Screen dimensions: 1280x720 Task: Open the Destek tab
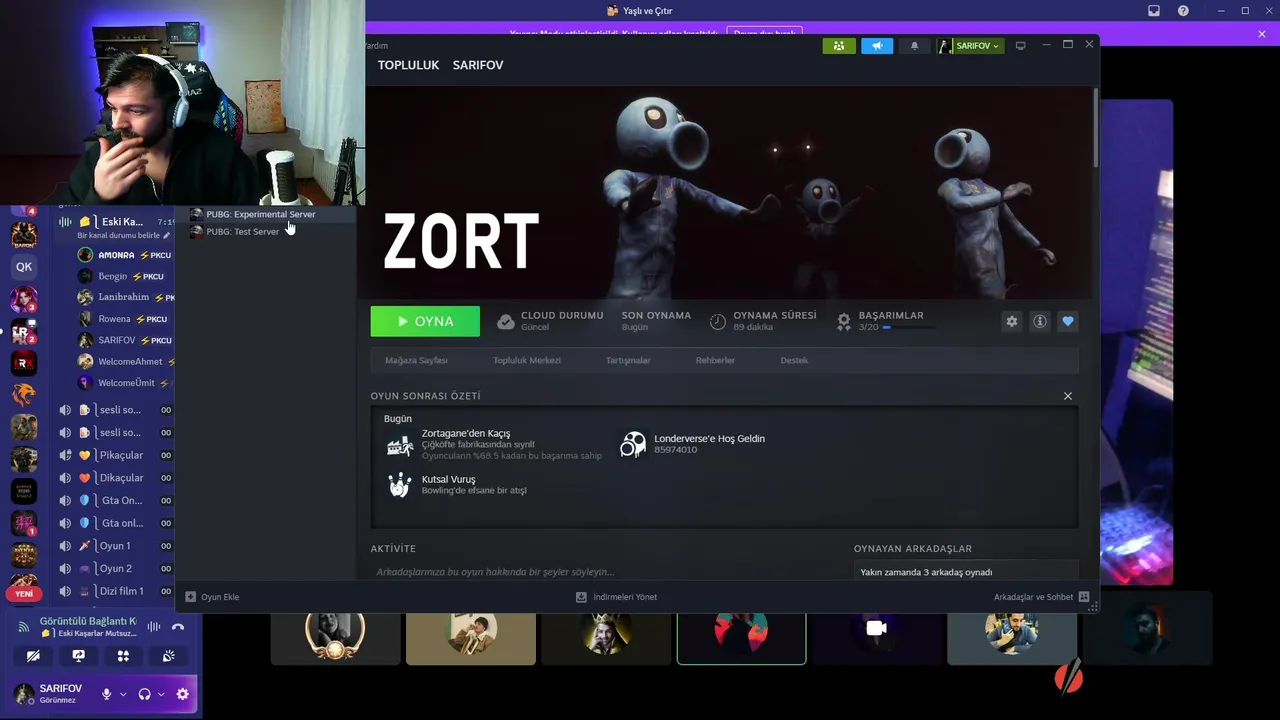tap(794, 360)
